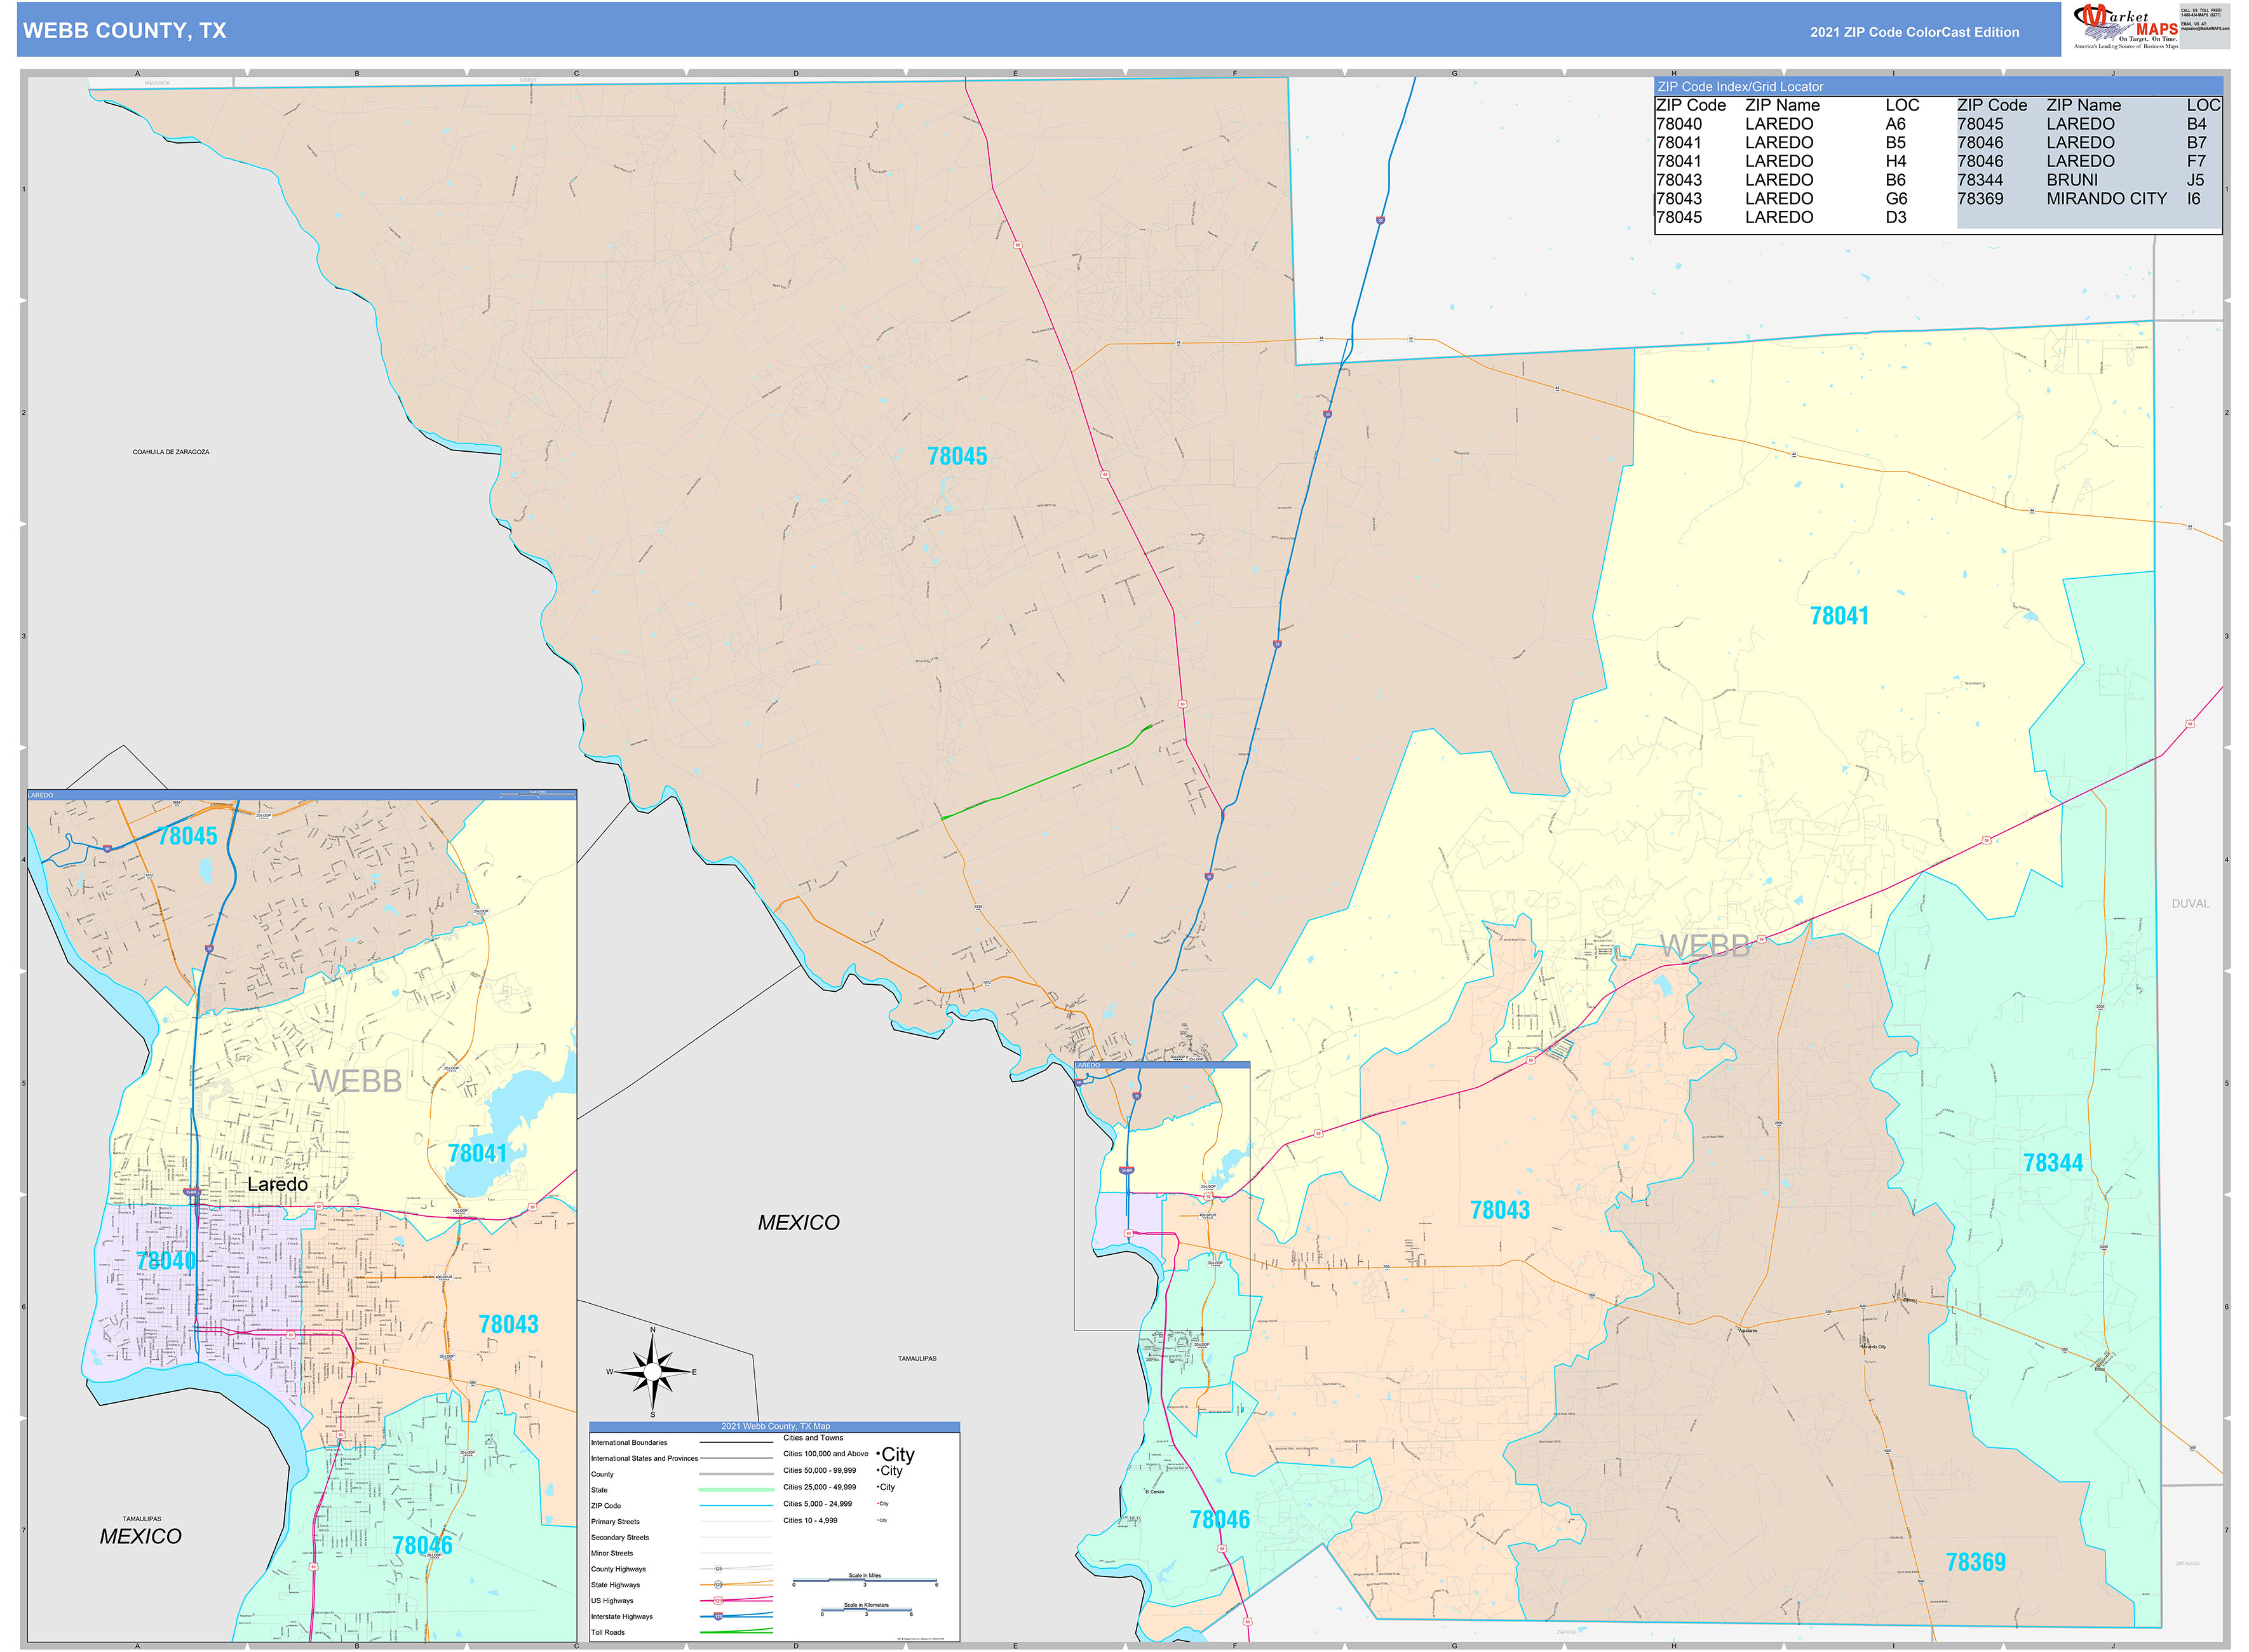Click the Scale in Miles bar
Screen dimensions: 2249x1652
click(x=865, y=1580)
